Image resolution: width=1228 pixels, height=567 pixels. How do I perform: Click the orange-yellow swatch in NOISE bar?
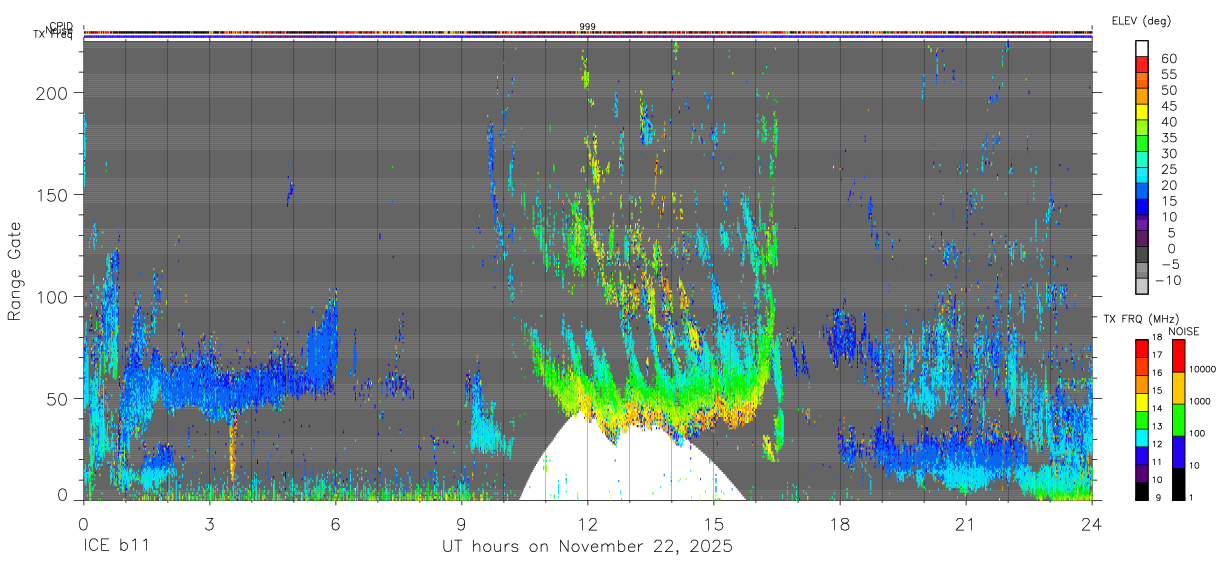[x=1178, y=388]
